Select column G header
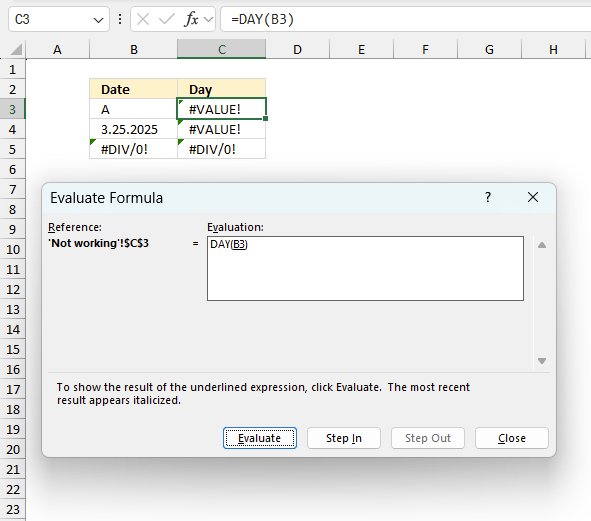The height and width of the screenshot is (521, 591). pyautogui.click(x=489, y=49)
